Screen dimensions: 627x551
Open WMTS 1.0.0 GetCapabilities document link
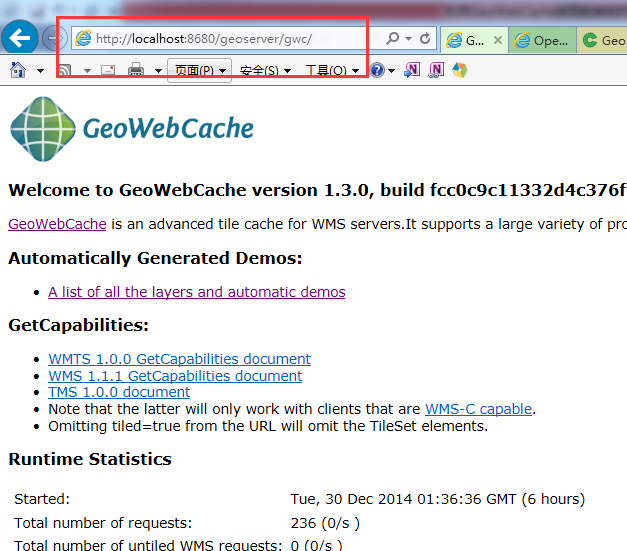[180, 359]
